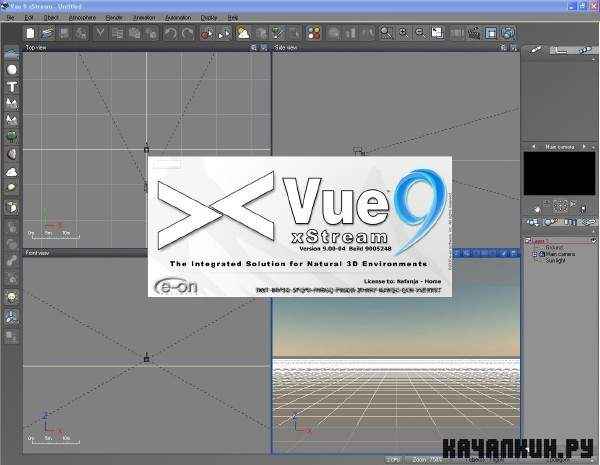Expand the Main camera tree node
Viewport: 600px width, 465px height.
point(535,254)
